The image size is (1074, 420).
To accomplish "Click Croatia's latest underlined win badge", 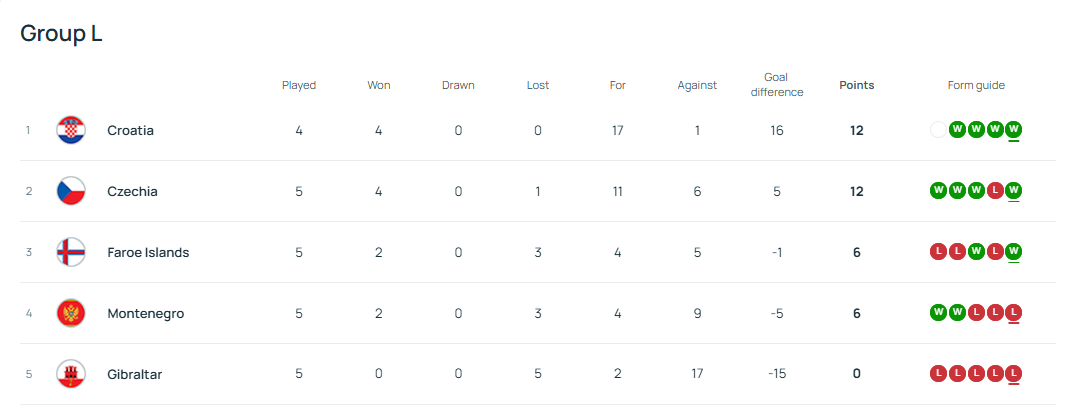I will (1014, 130).
